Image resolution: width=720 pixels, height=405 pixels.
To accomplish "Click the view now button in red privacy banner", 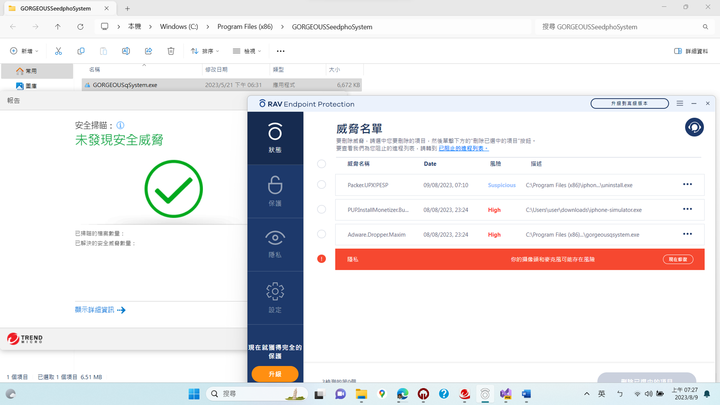I will [x=678, y=259].
